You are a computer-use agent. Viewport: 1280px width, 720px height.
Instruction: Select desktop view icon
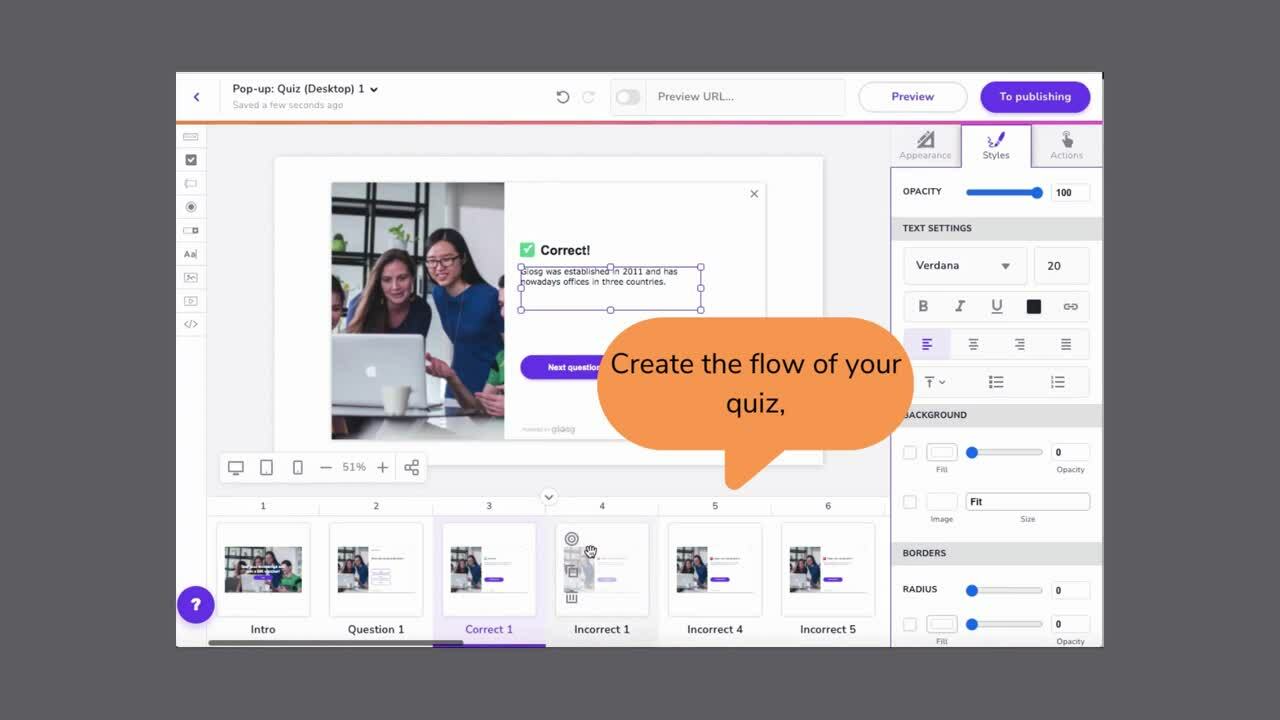[236, 467]
